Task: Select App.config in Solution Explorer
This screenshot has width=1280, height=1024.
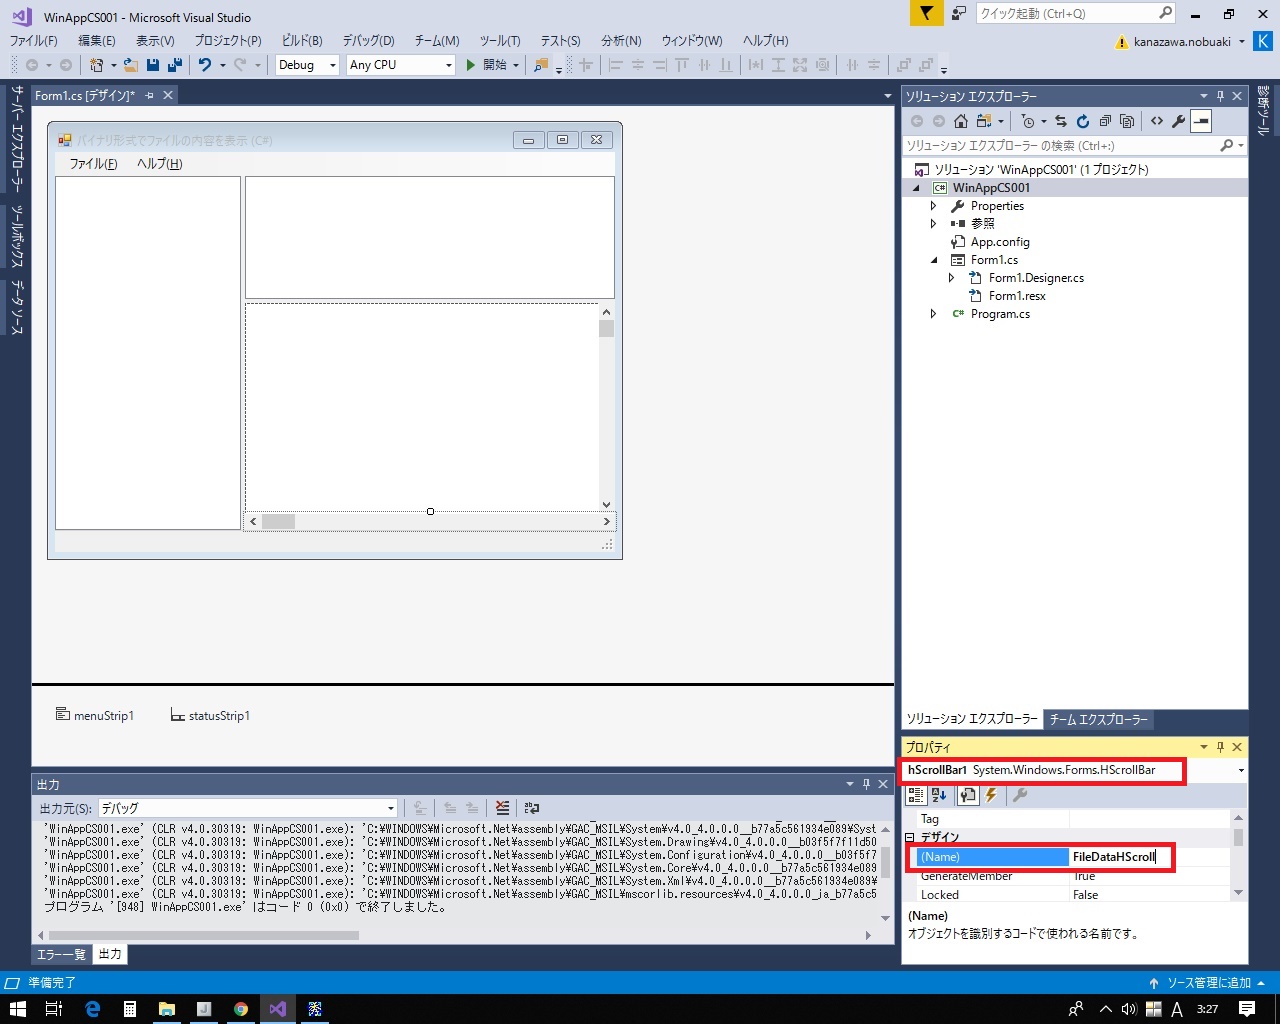Action: (999, 242)
